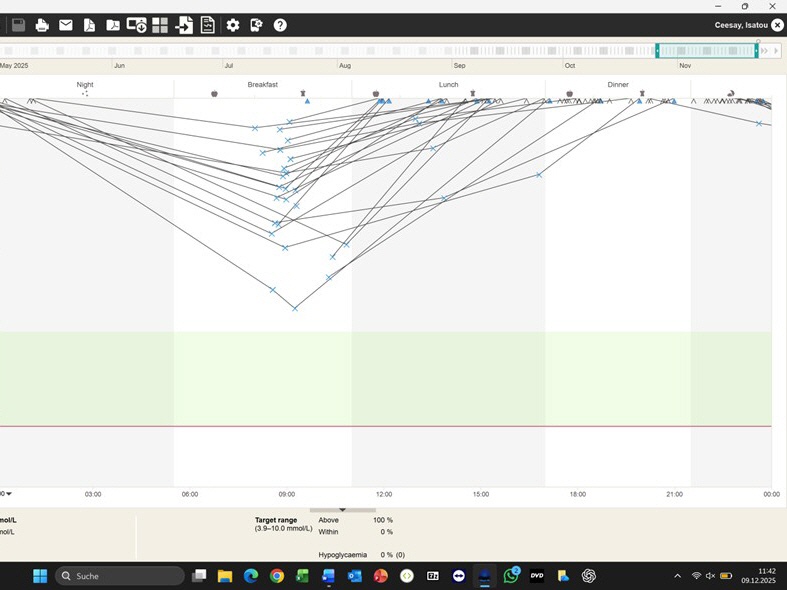Viewport: 787px width, 590px height.
Task: Select the Dinner time block header
Action: point(618,85)
